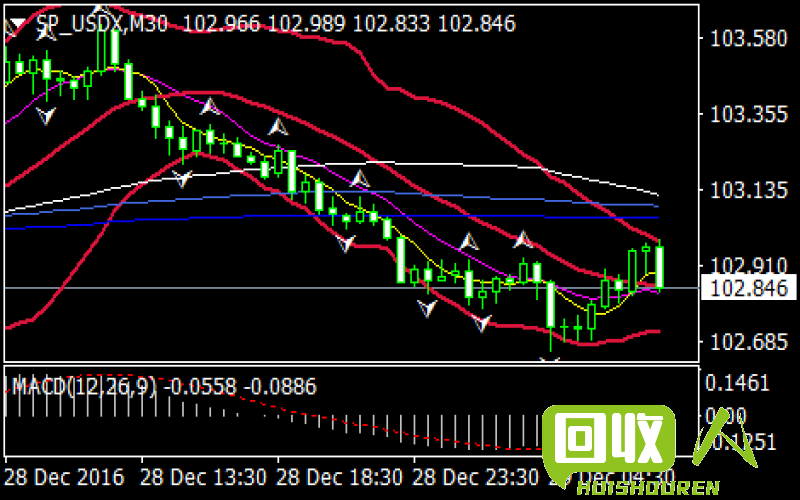The image size is (800, 500).
Task: Click the MACD value -0.0558
Action: coord(199,387)
